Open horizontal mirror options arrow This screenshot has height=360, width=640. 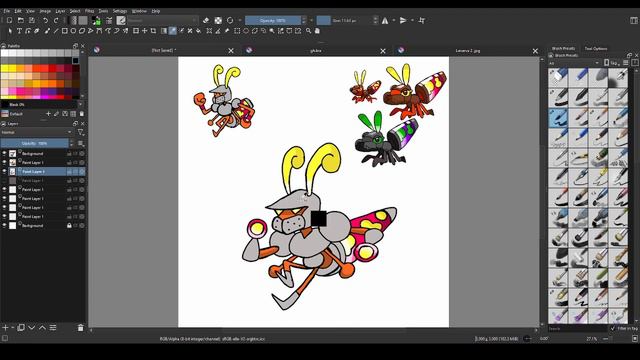tap(393, 20)
